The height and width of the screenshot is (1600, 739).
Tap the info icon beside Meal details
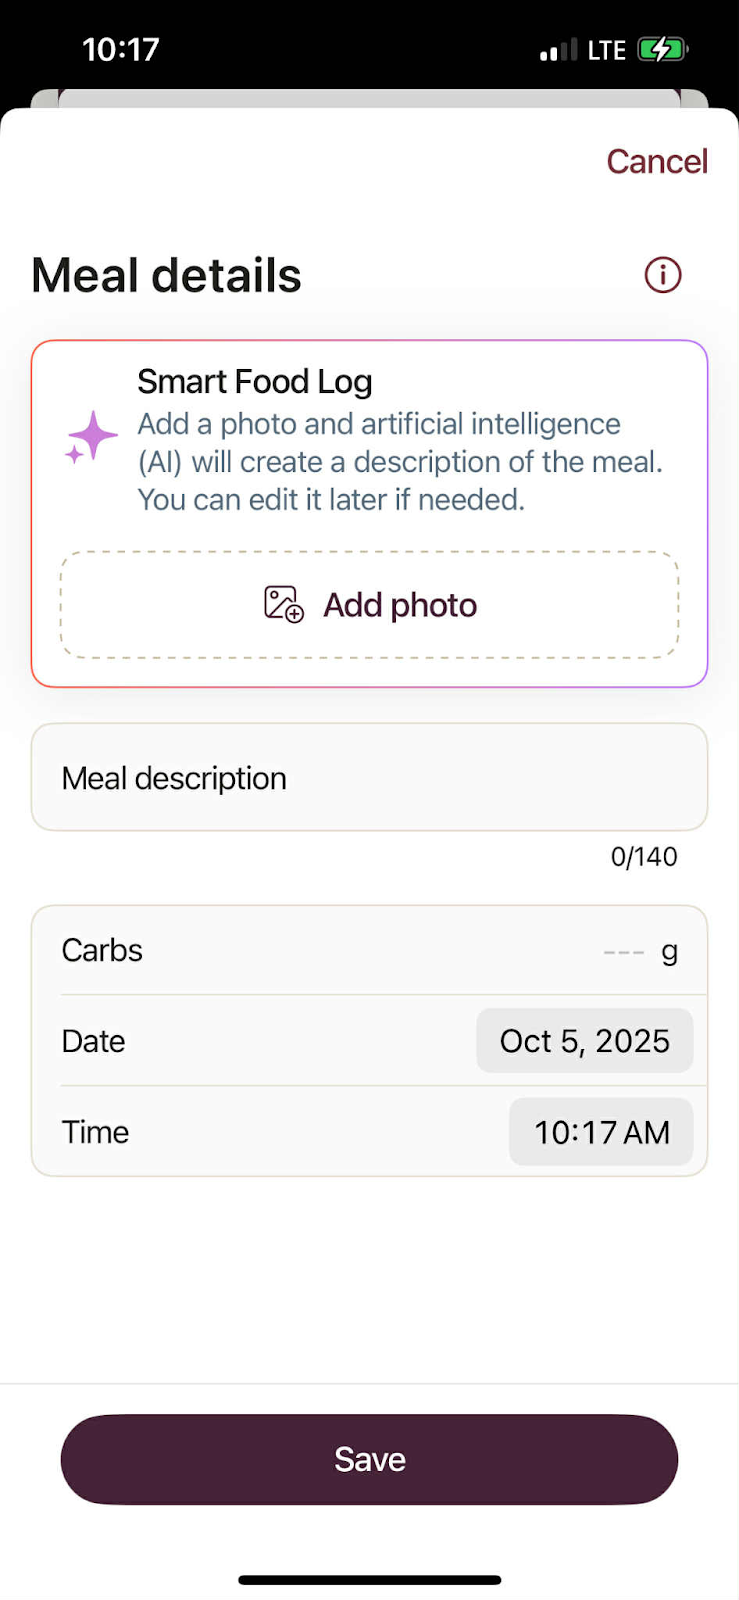(x=662, y=275)
